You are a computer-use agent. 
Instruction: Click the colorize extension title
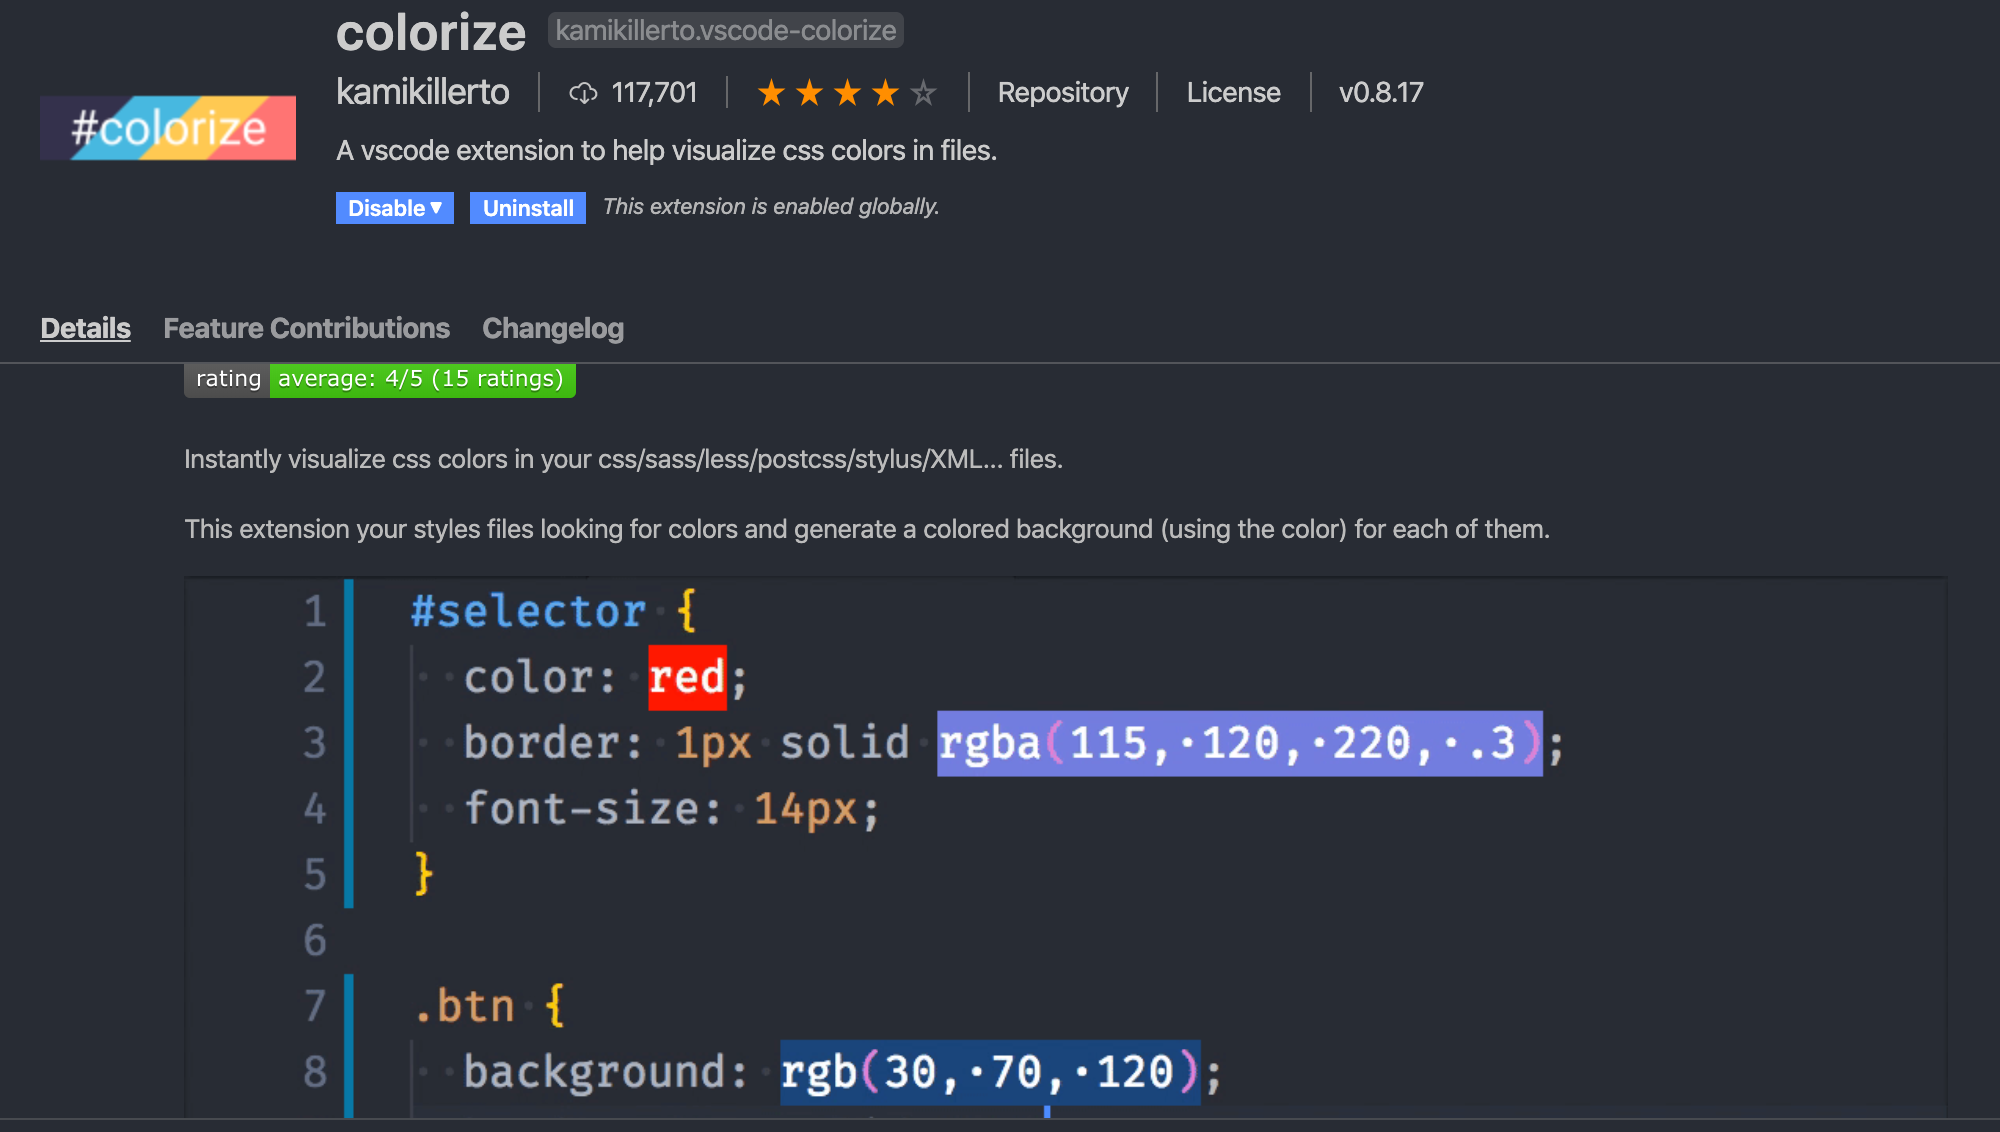click(x=431, y=33)
